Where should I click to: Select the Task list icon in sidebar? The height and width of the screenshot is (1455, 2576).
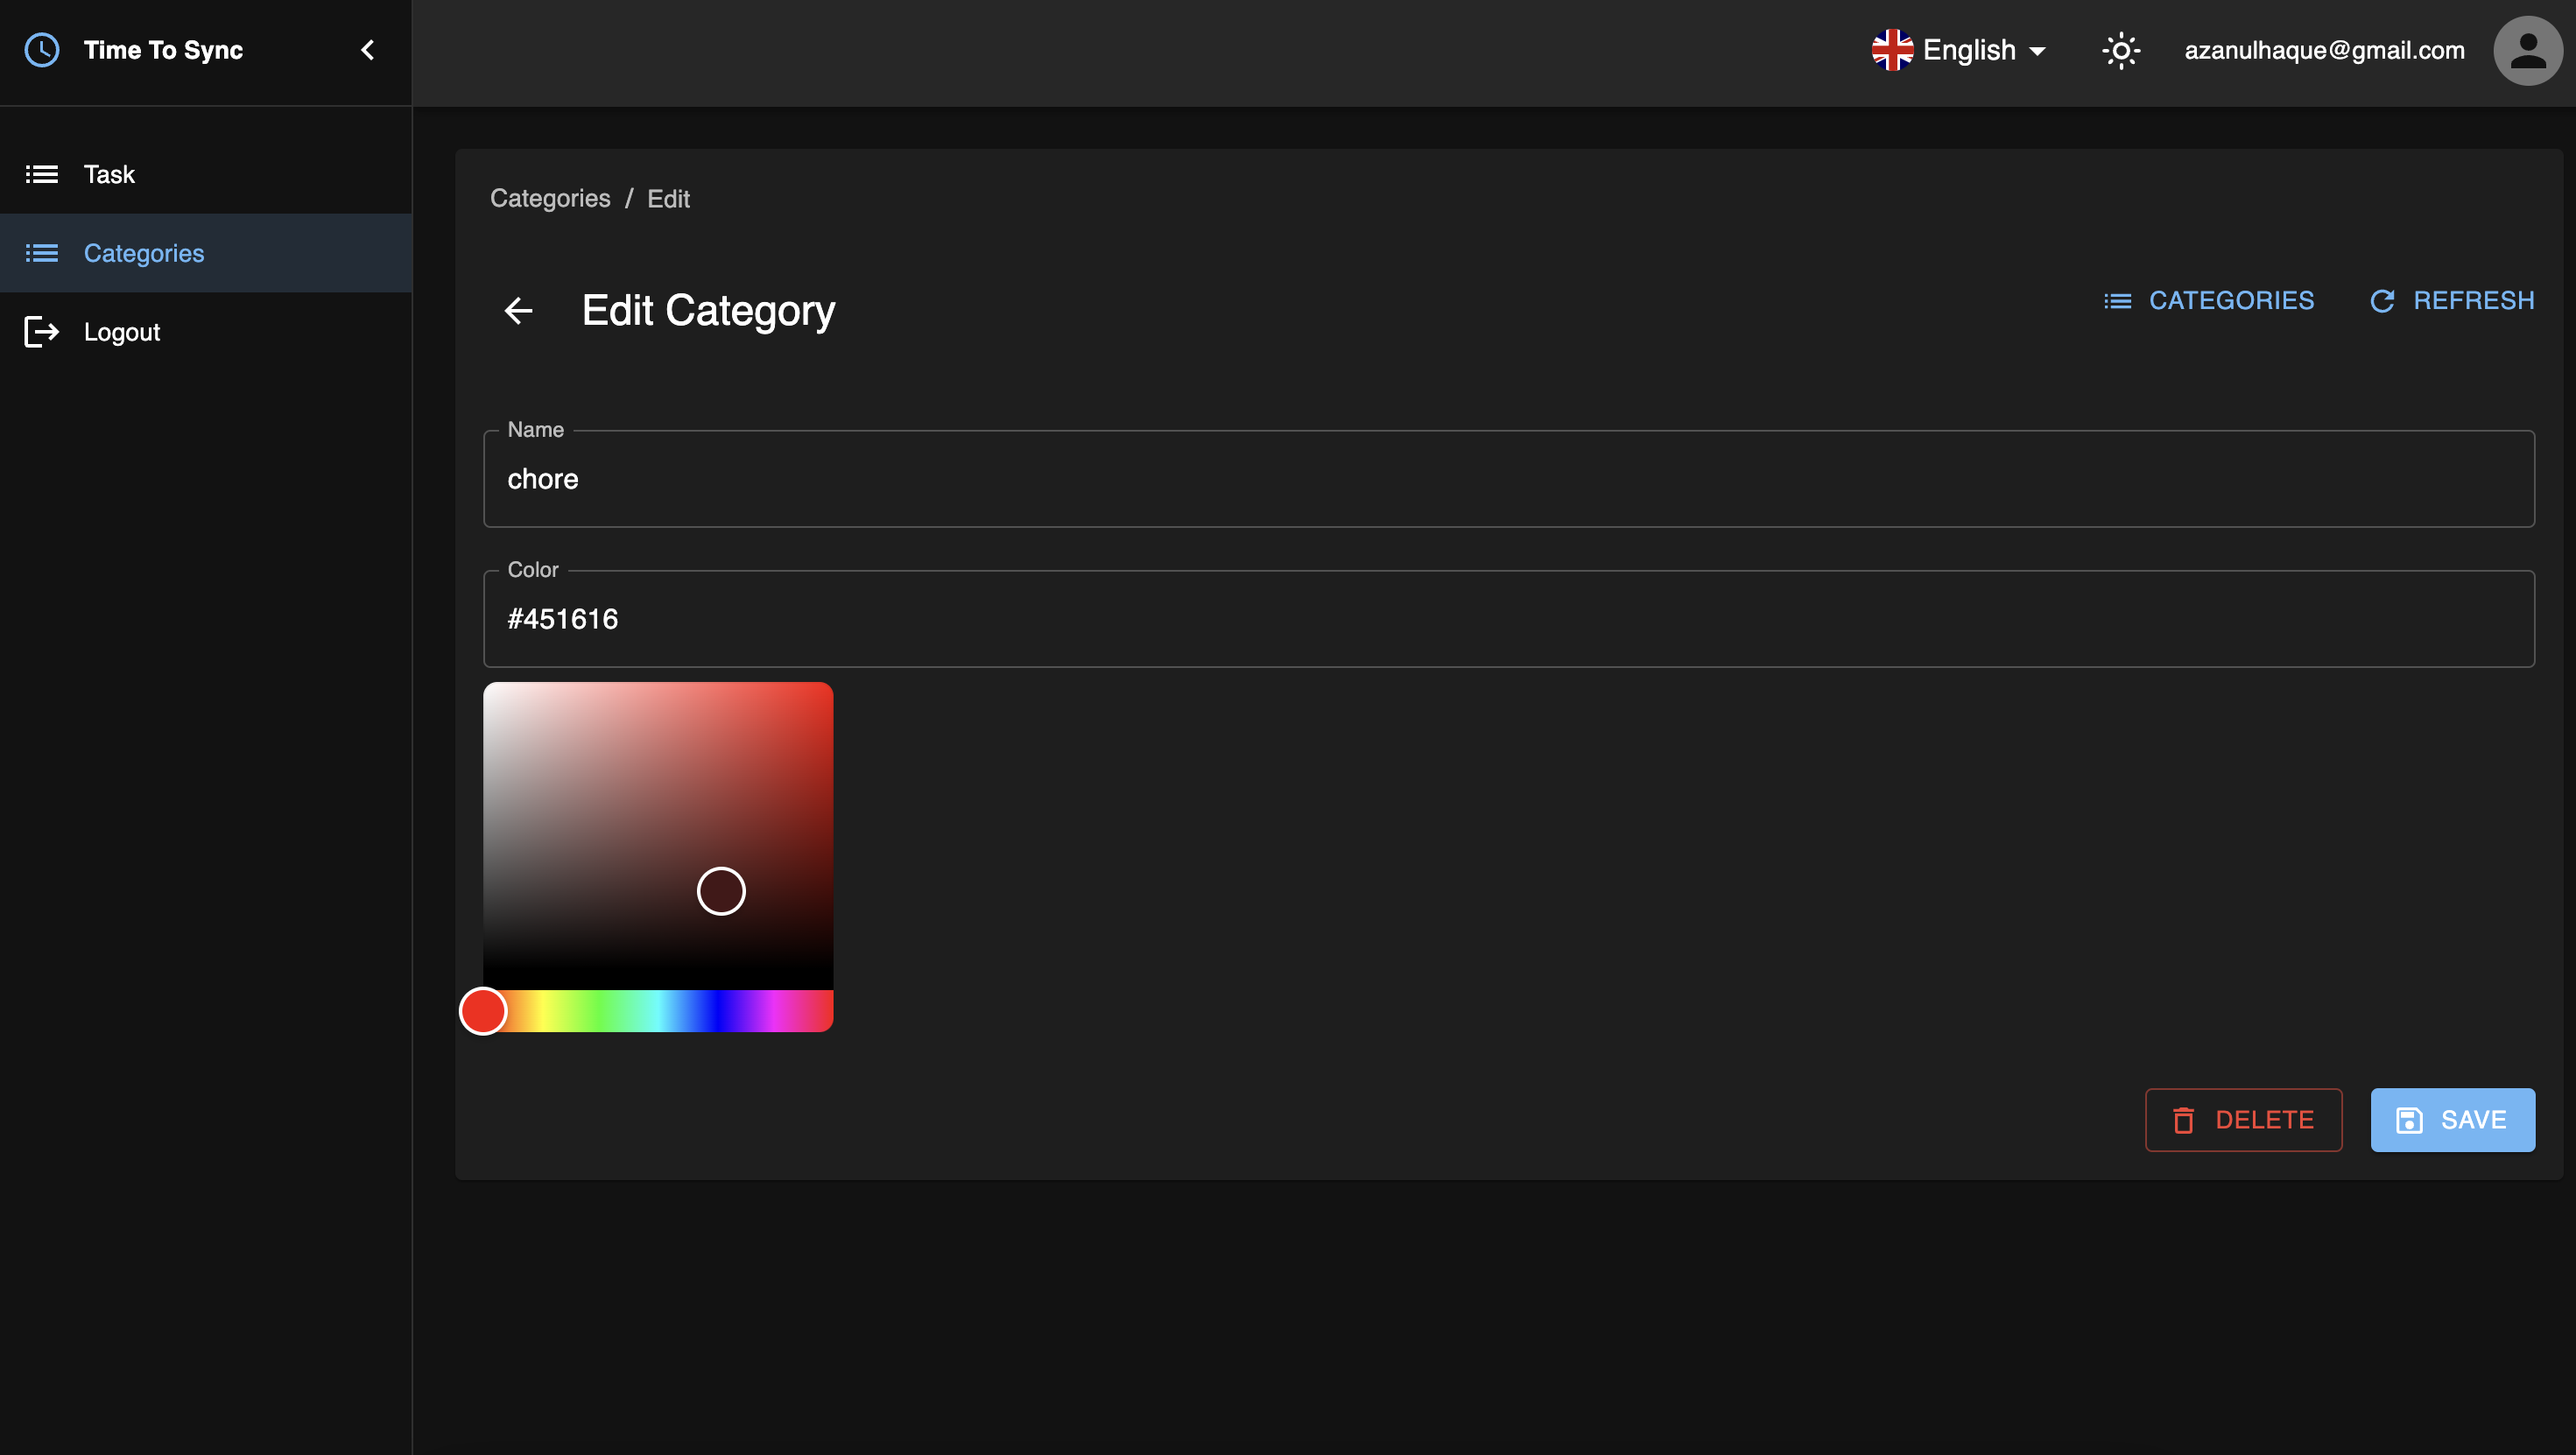(42, 174)
